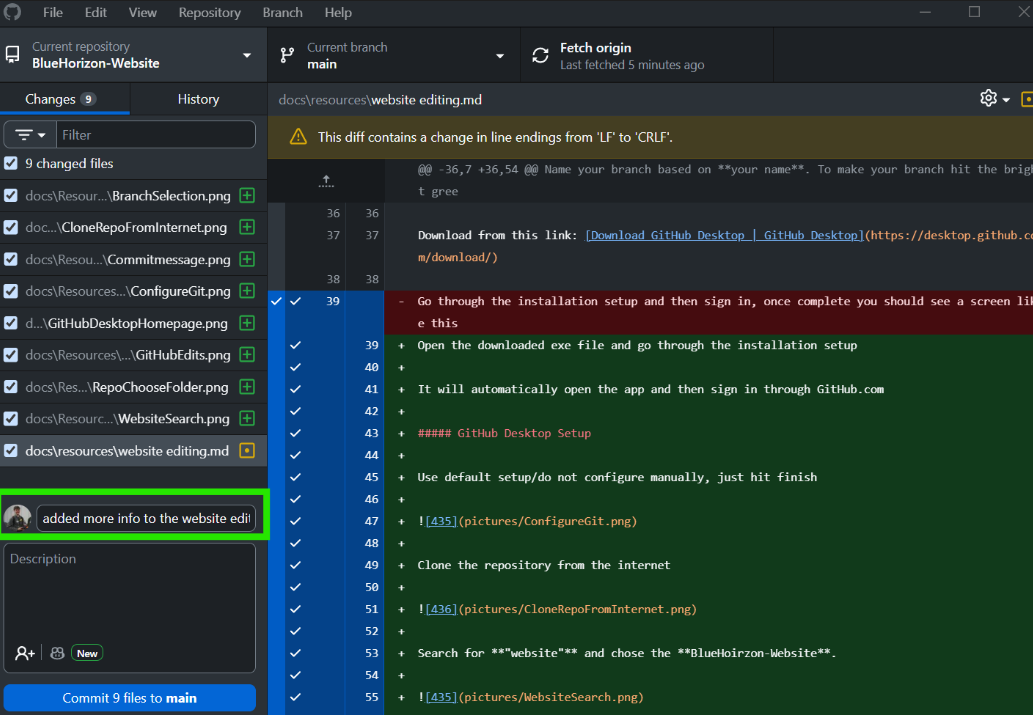Open the Current branch dropdown
This screenshot has width=1033, height=715.
point(394,55)
